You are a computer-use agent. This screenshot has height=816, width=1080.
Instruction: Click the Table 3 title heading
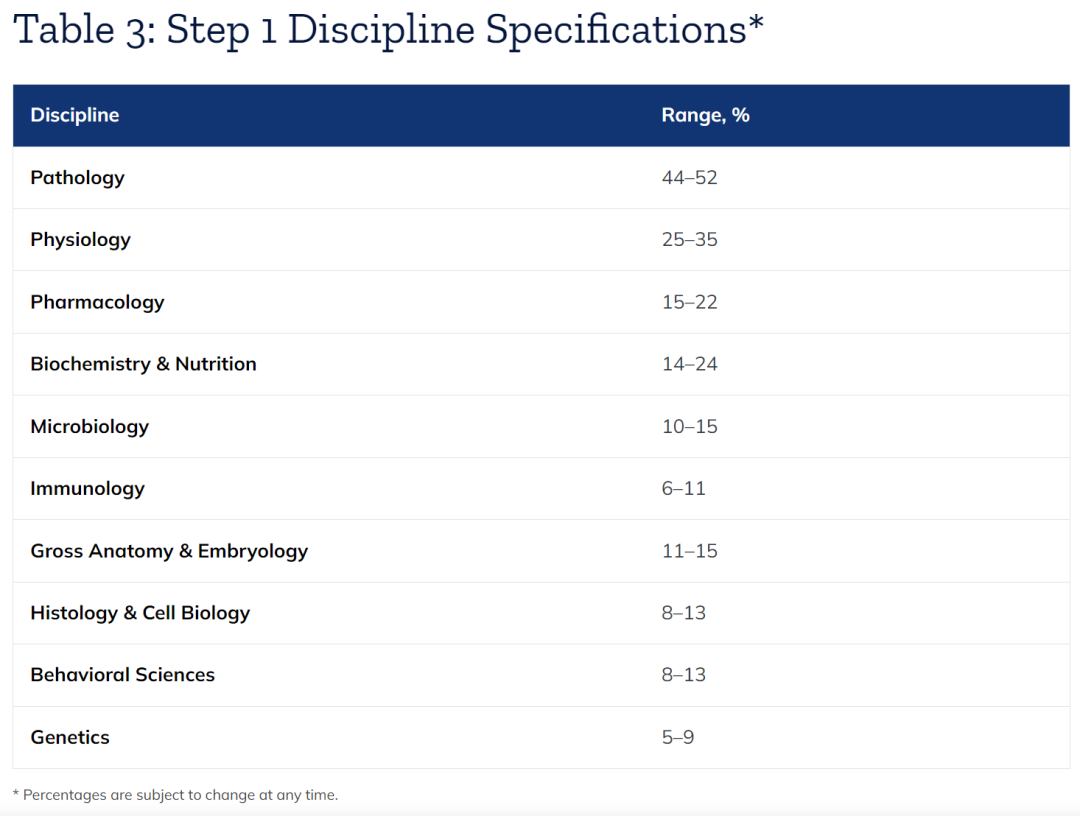(388, 30)
